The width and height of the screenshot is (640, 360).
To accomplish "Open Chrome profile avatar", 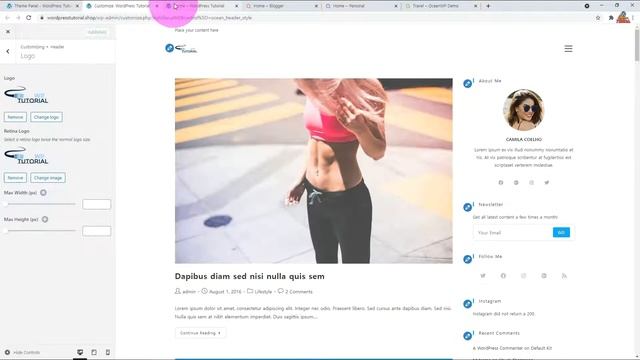I will (x=623, y=18).
